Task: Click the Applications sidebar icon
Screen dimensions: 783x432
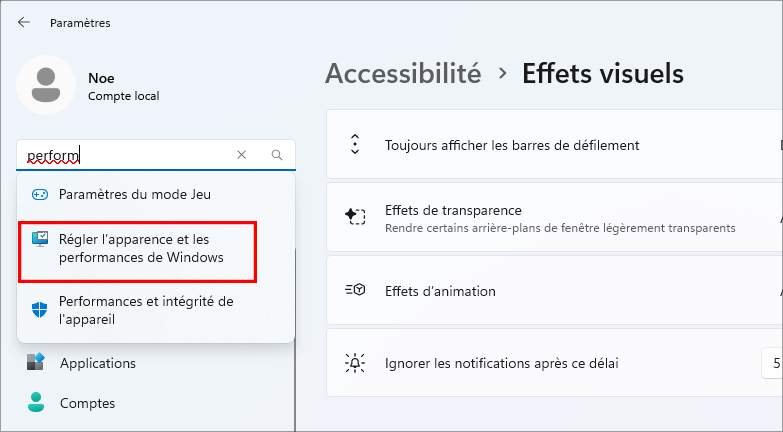Action: tap(37, 363)
